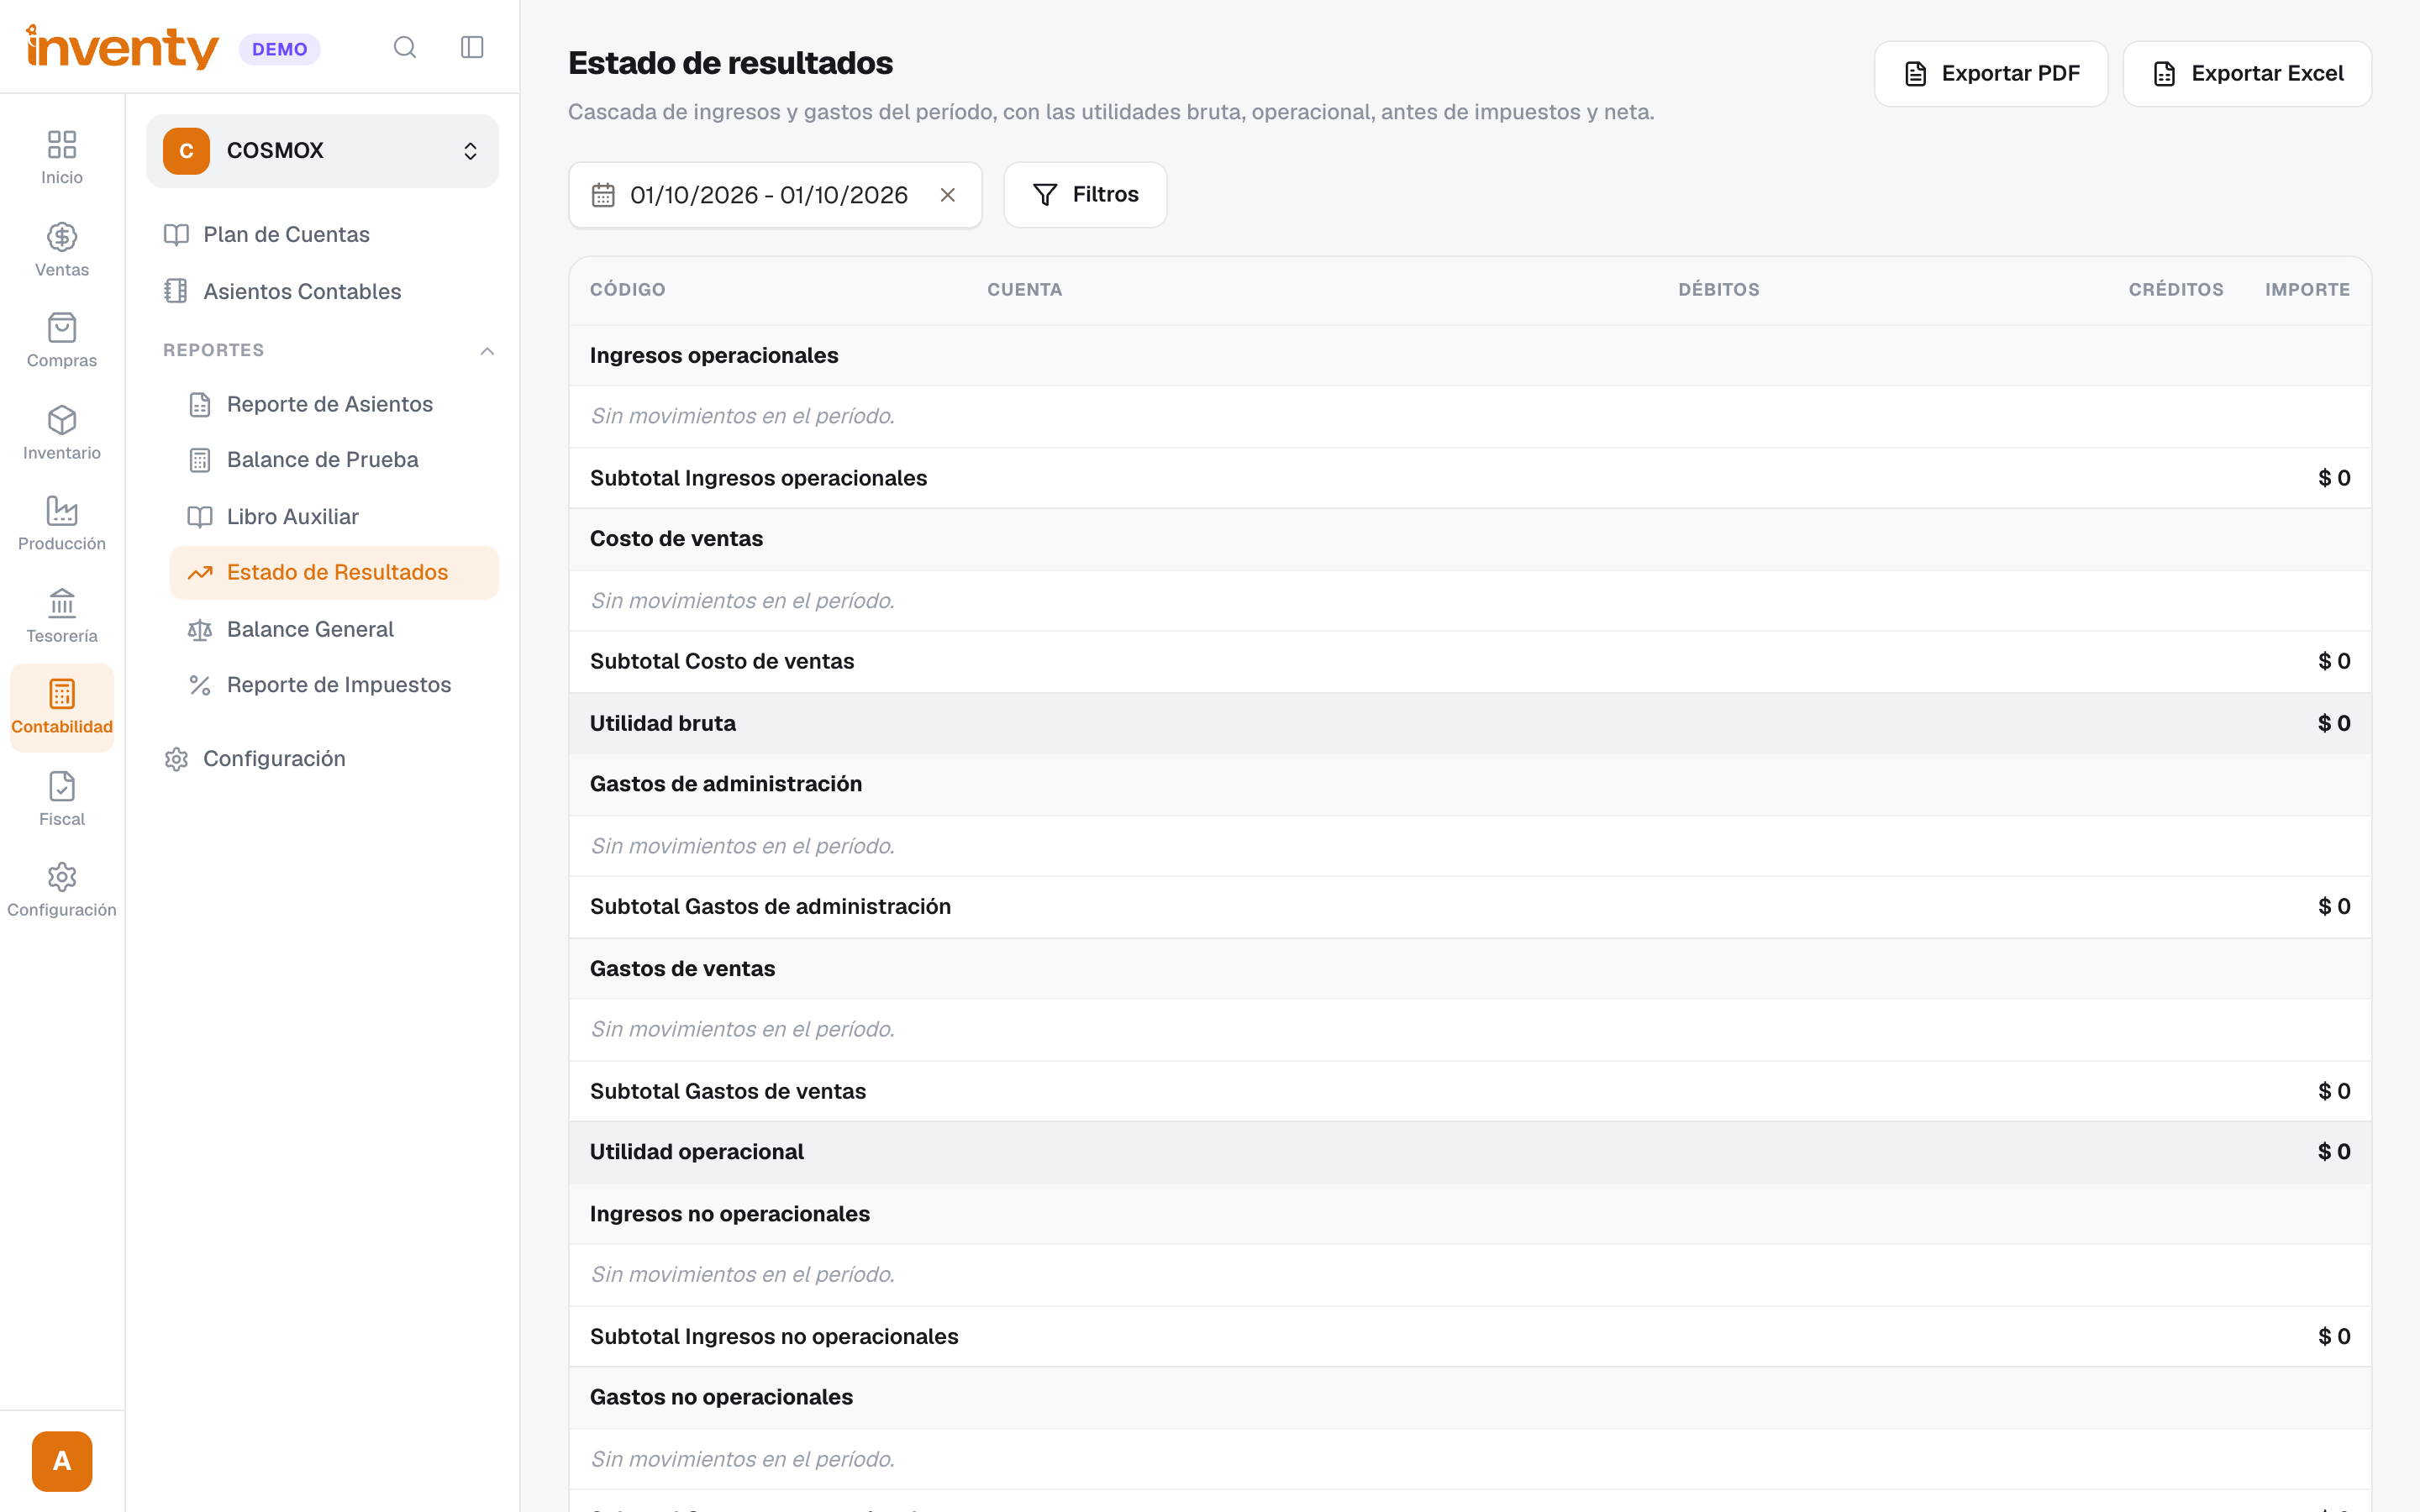This screenshot has width=2420, height=1512.
Task: Toggle the sidebar panel icon
Action: 472,48
